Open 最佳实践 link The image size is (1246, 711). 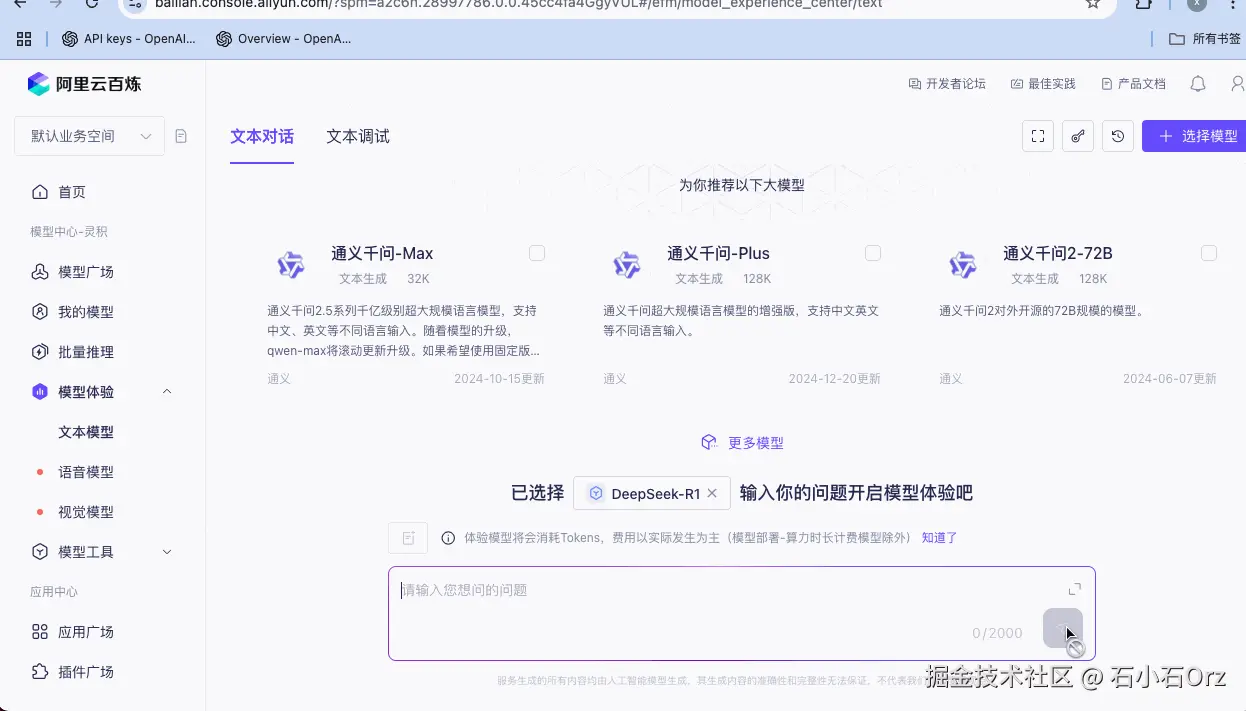click(1043, 84)
